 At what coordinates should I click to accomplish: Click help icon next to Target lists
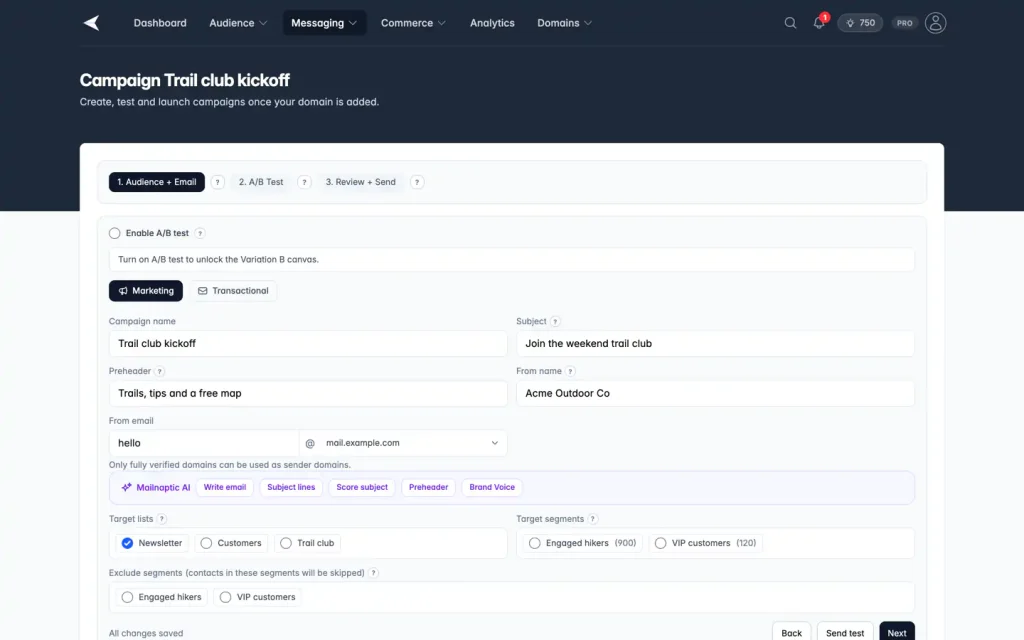tap(162, 519)
